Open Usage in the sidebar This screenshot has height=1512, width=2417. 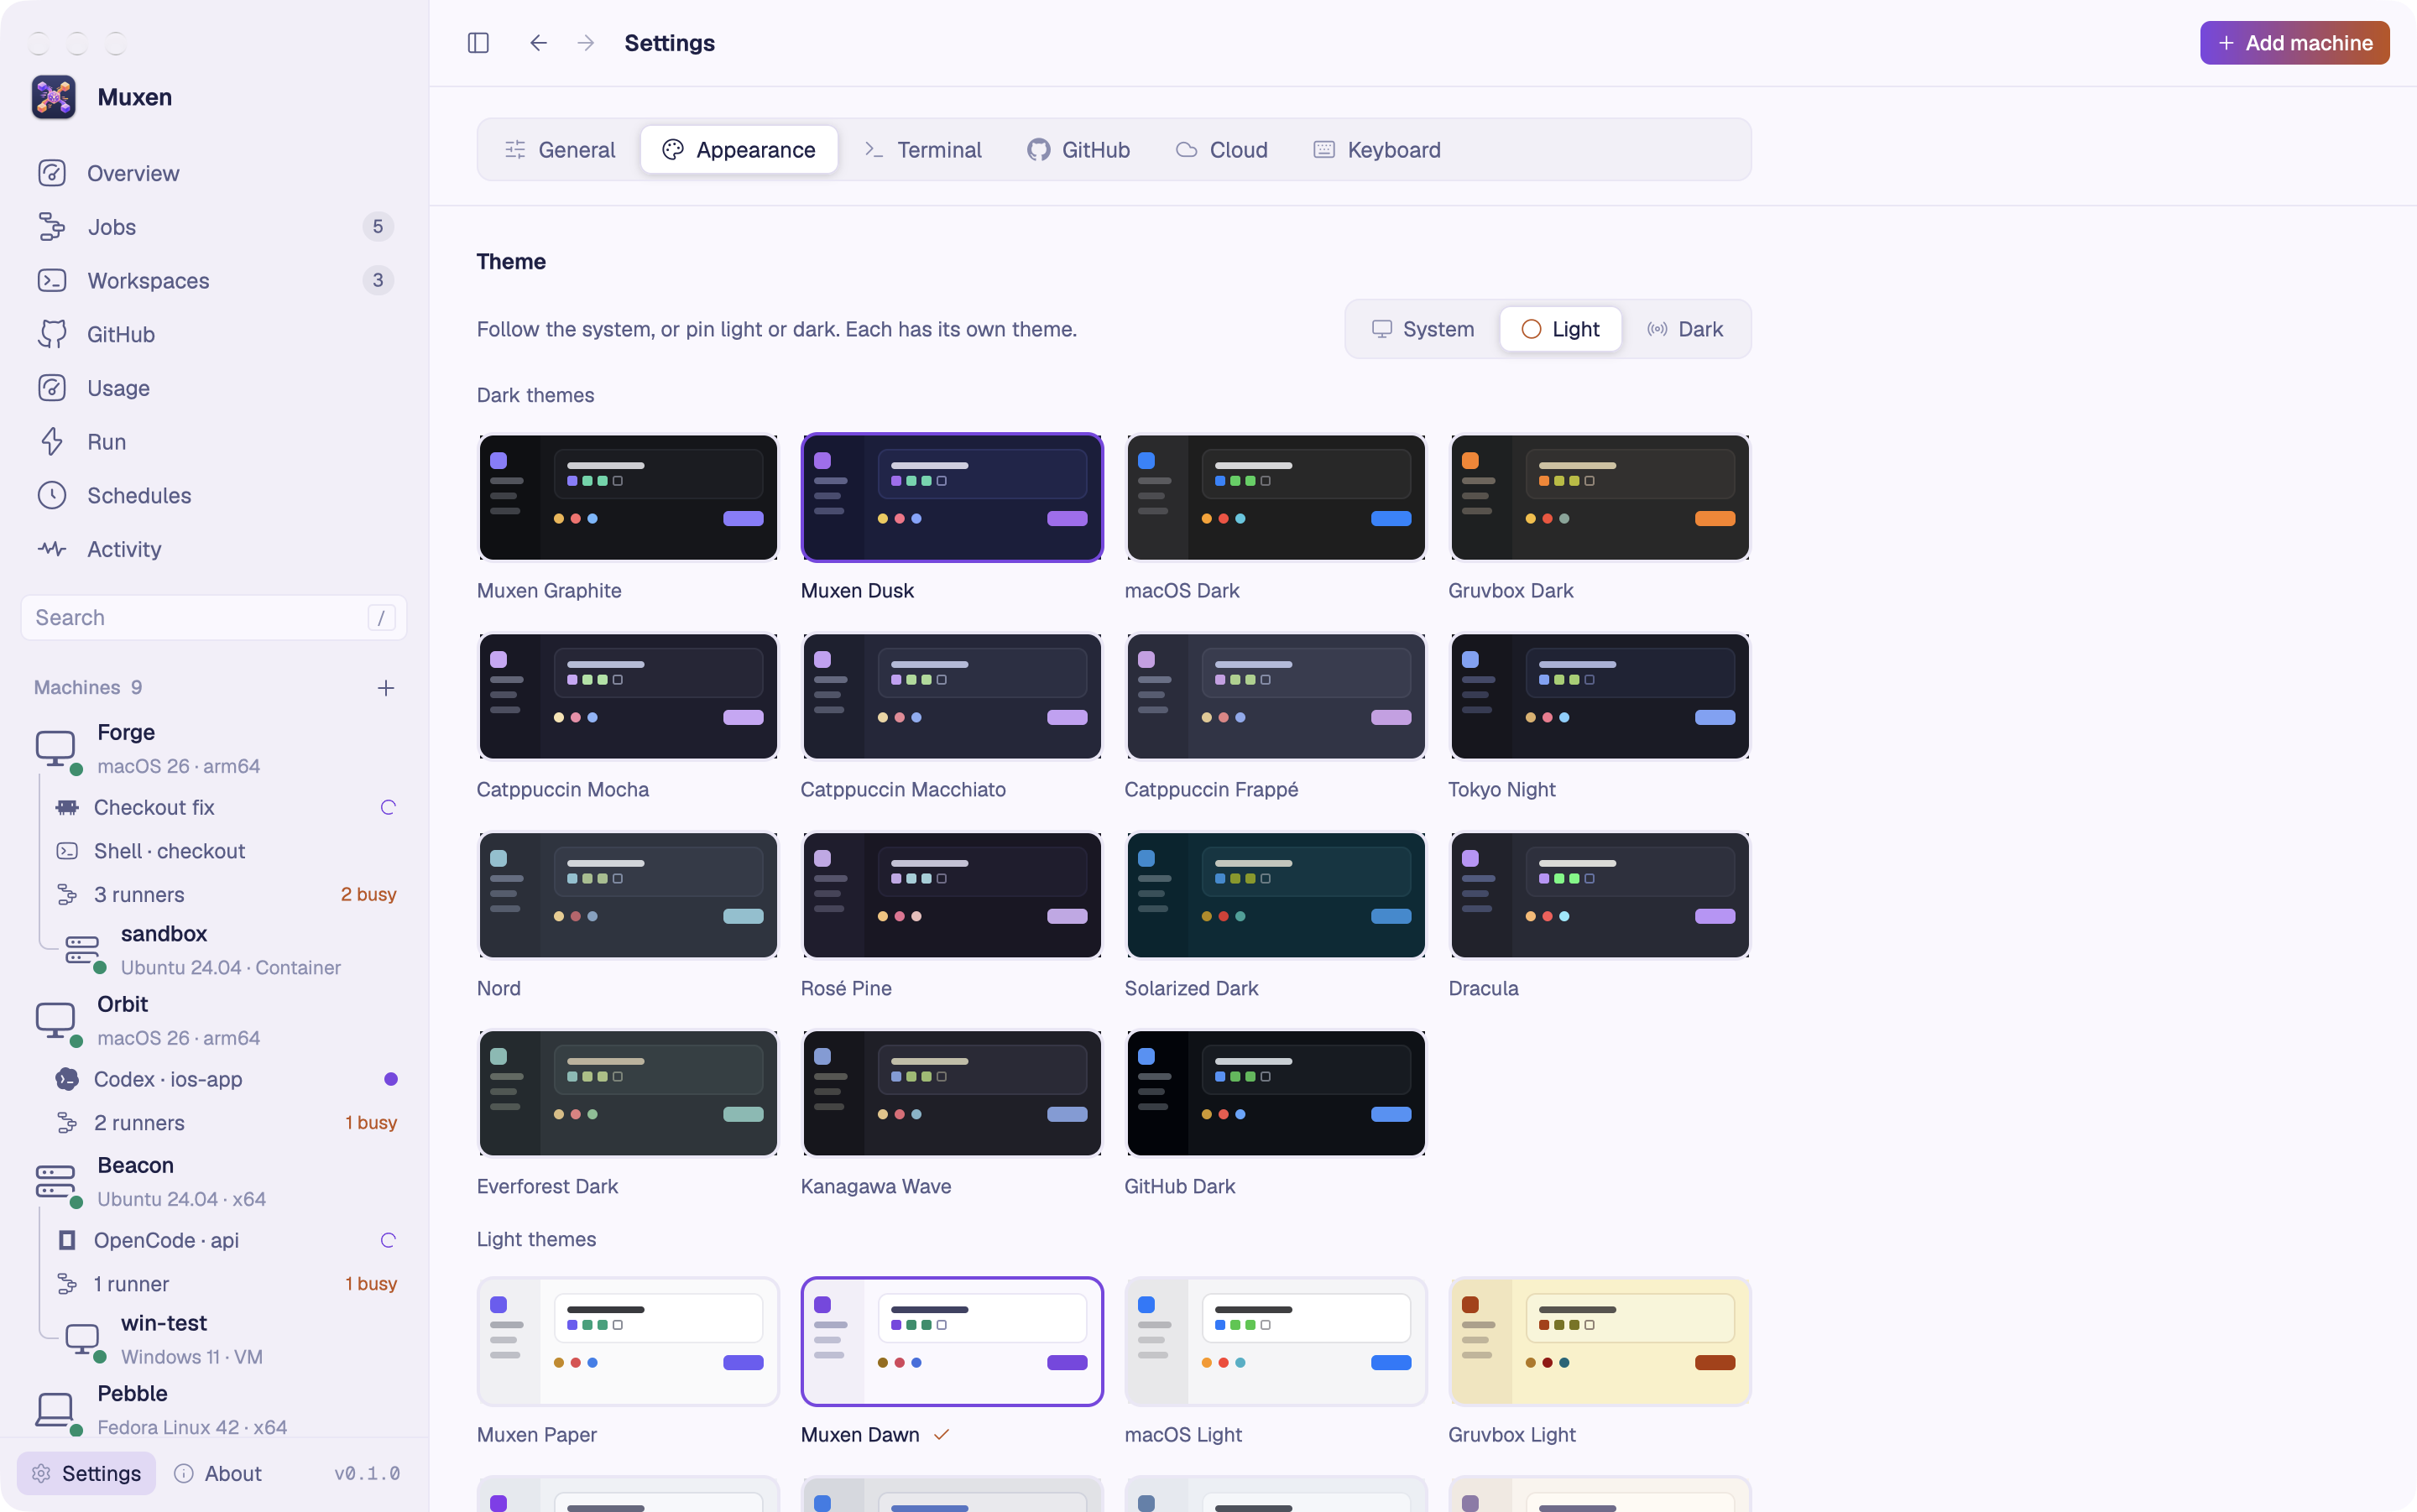coord(214,388)
